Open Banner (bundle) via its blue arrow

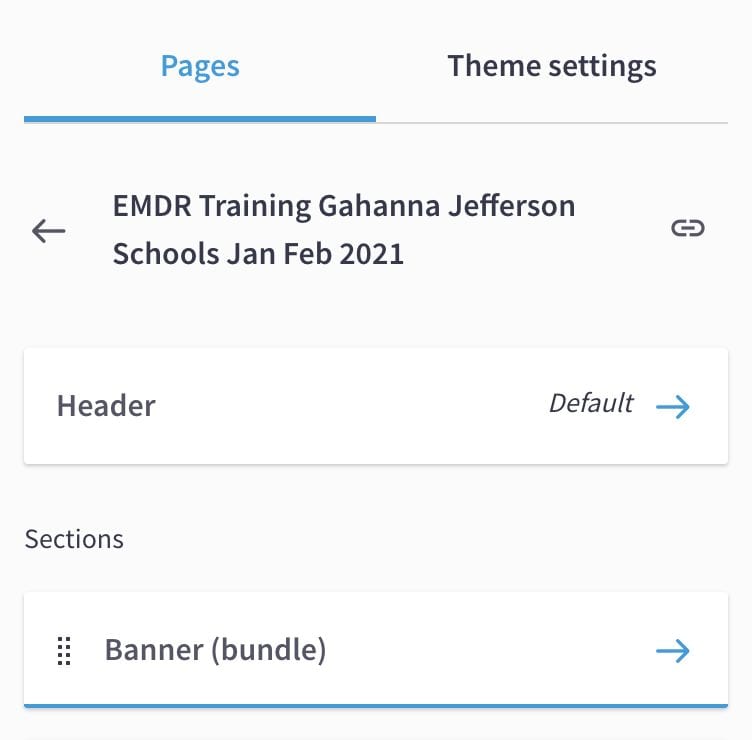point(673,651)
